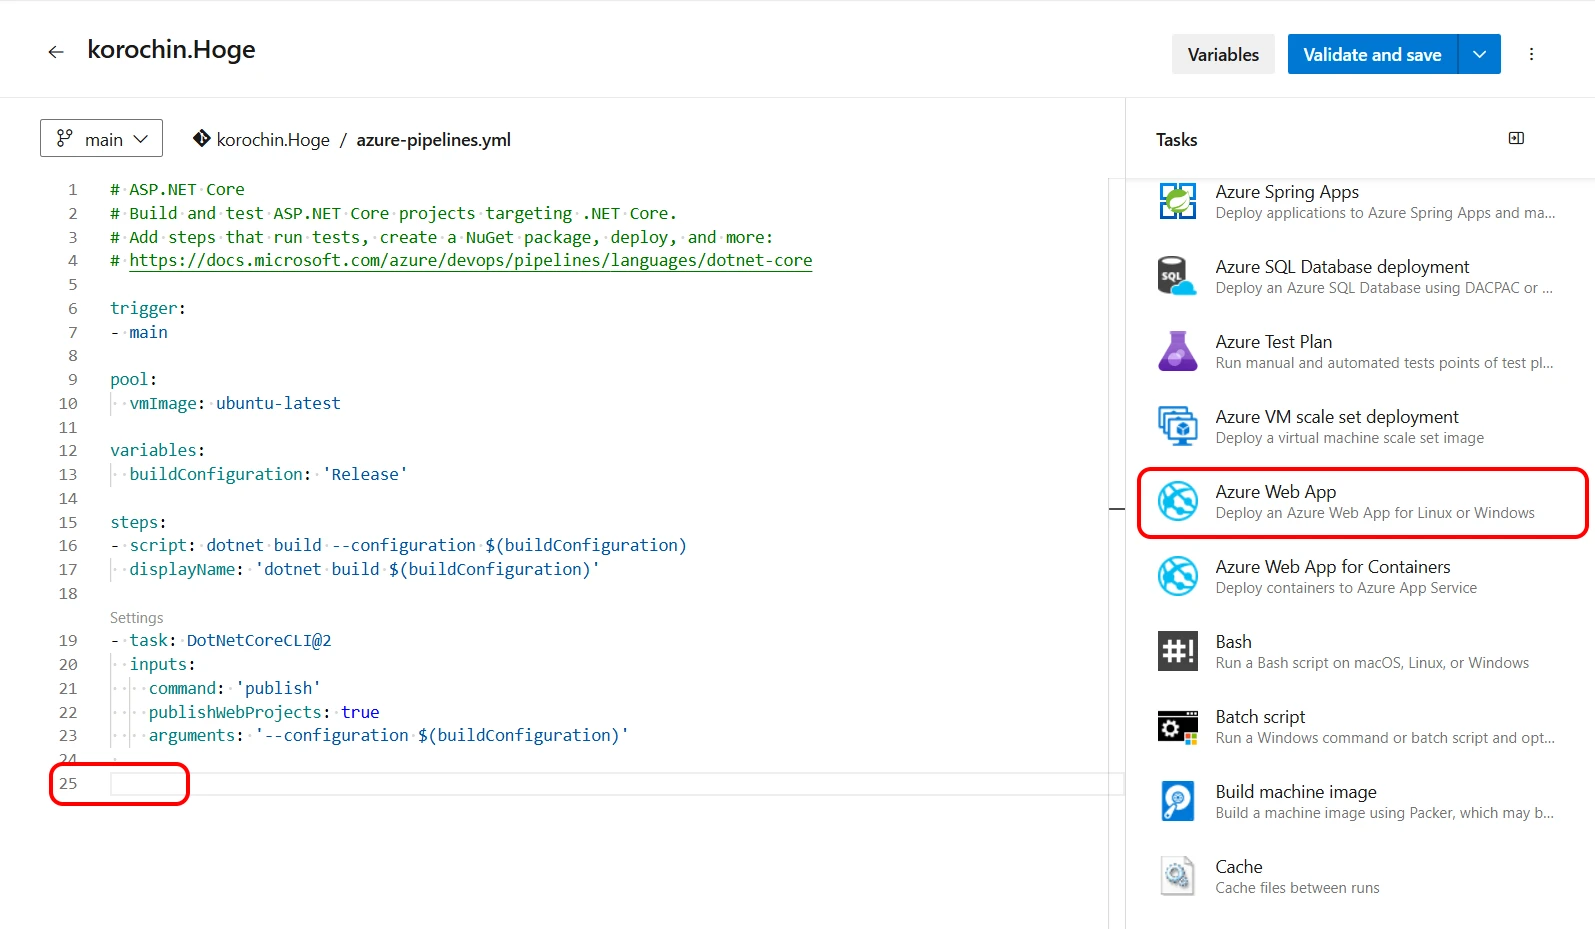Click the Variables button
This screenshot has width=1595, height=929.
point(1222,55)
